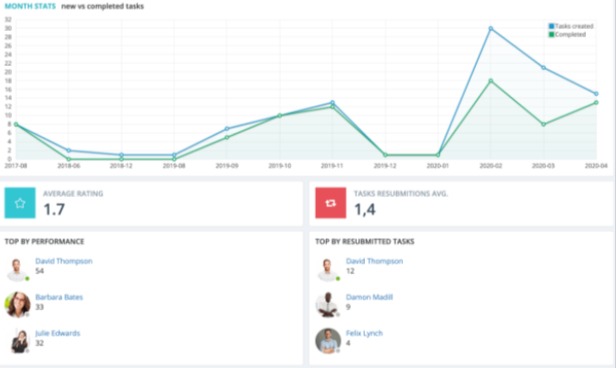616x368 pixels.
Task: Click the TOP BY PERFORMANCE heading
Action: click(x=44, y=242)
